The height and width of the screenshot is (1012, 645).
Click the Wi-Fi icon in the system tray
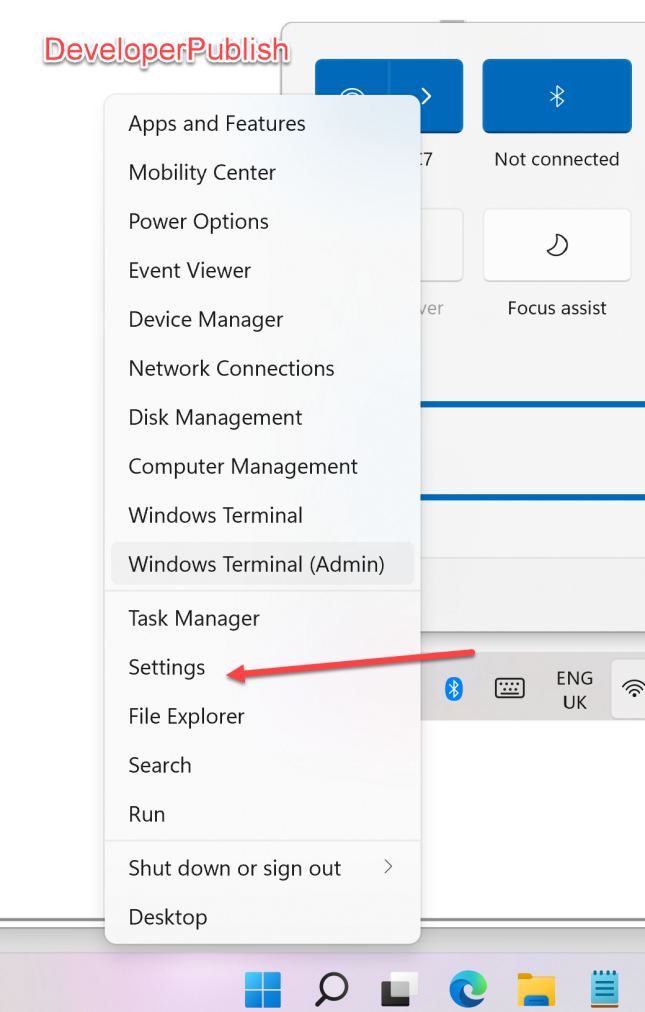[x=632, y=688]
